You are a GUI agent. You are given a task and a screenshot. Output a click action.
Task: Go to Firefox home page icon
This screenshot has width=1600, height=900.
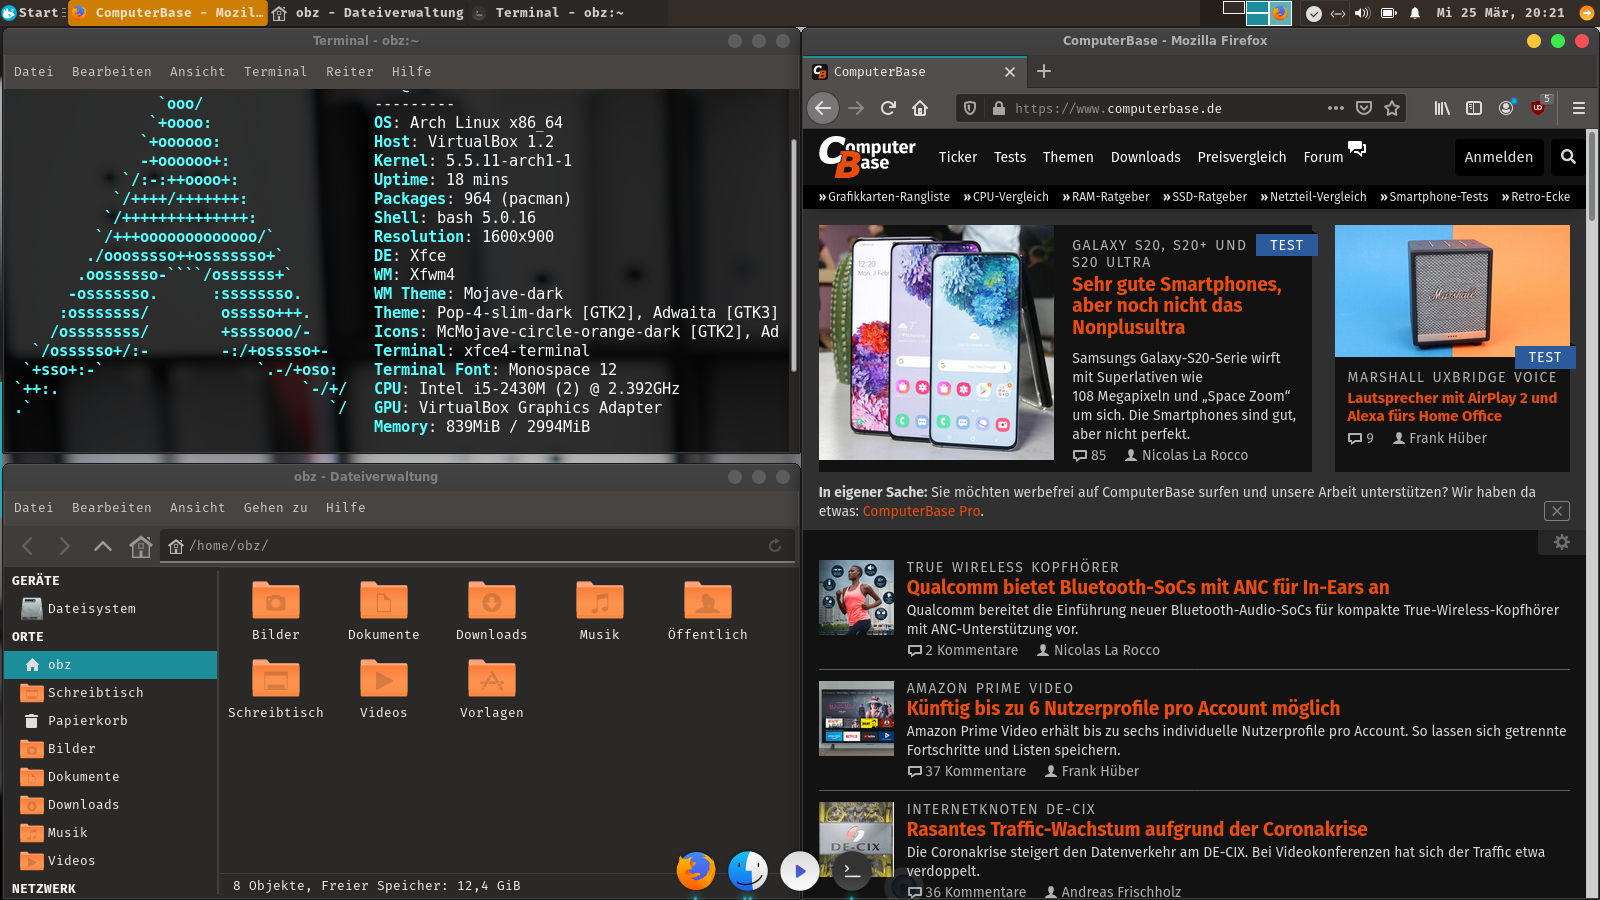[920, 108]
